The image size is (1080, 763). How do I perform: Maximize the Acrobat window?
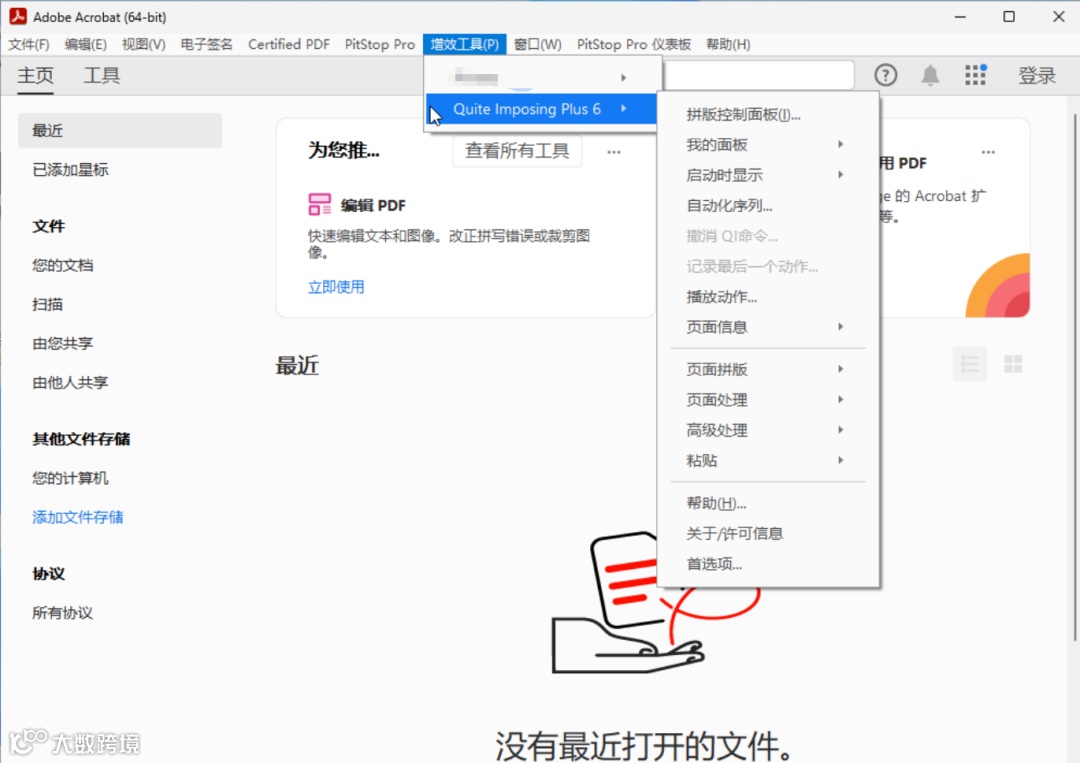pos(1009,16)
